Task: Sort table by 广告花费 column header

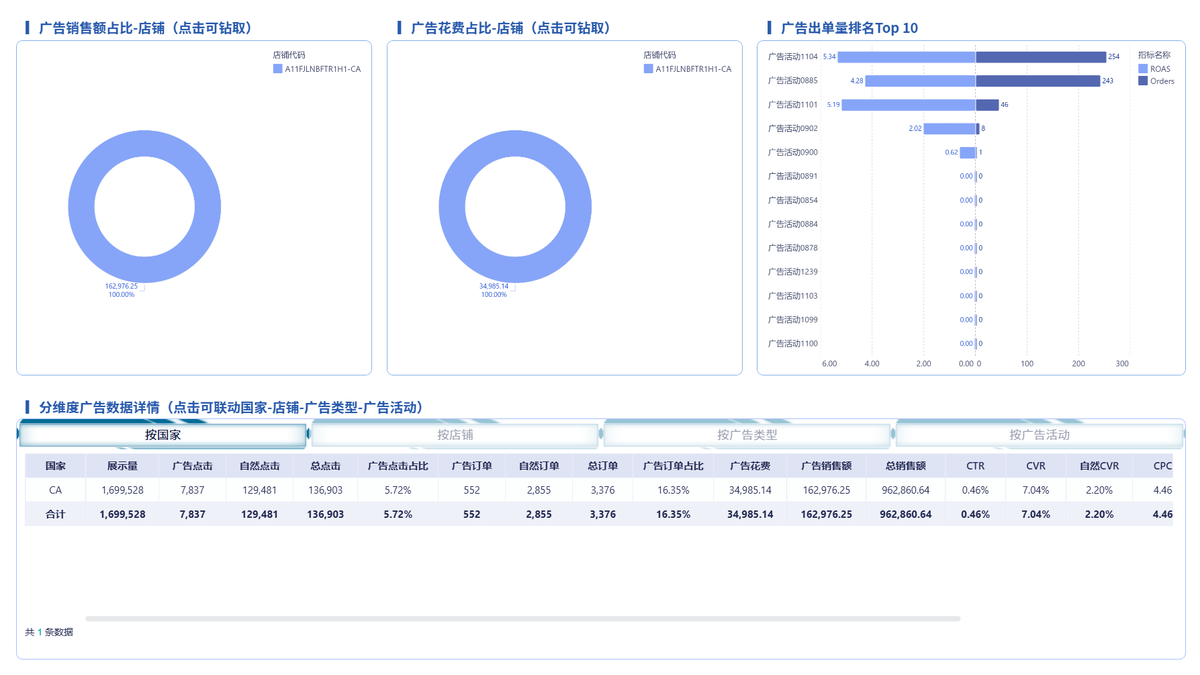Action: 750,466
